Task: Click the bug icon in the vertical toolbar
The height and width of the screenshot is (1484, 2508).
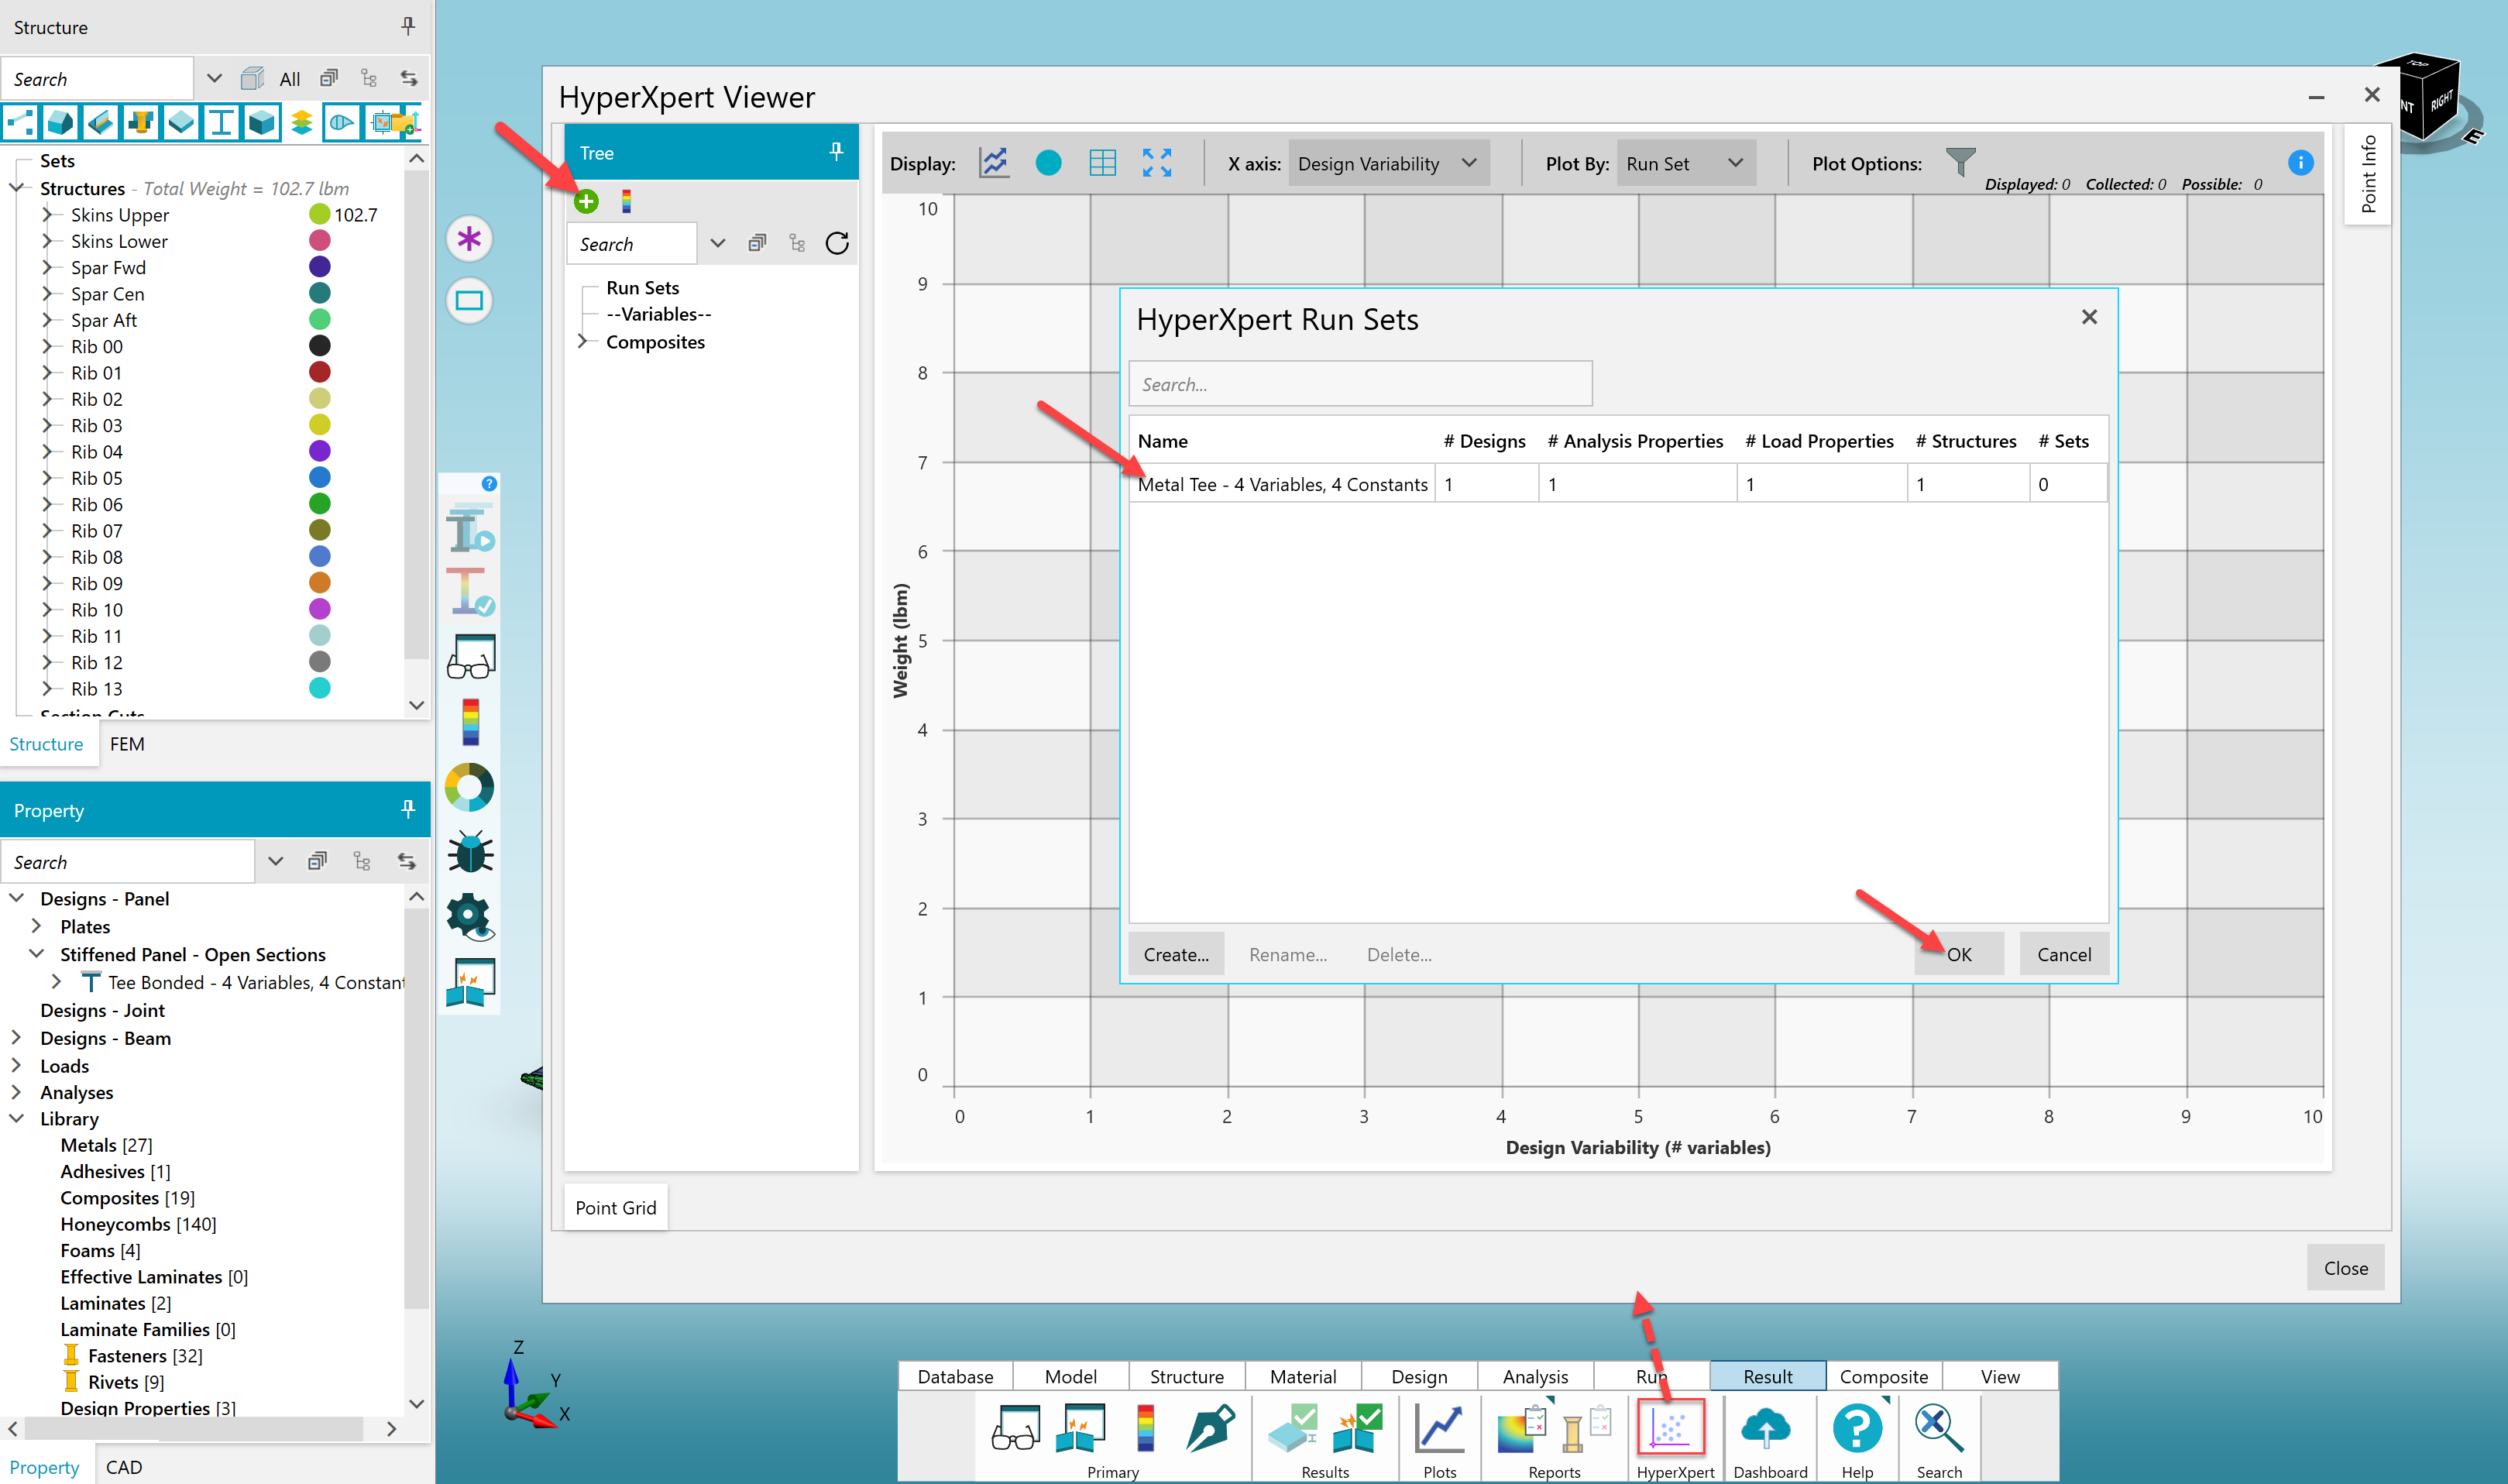Action: pyautogui.click(x=470, y=852)
